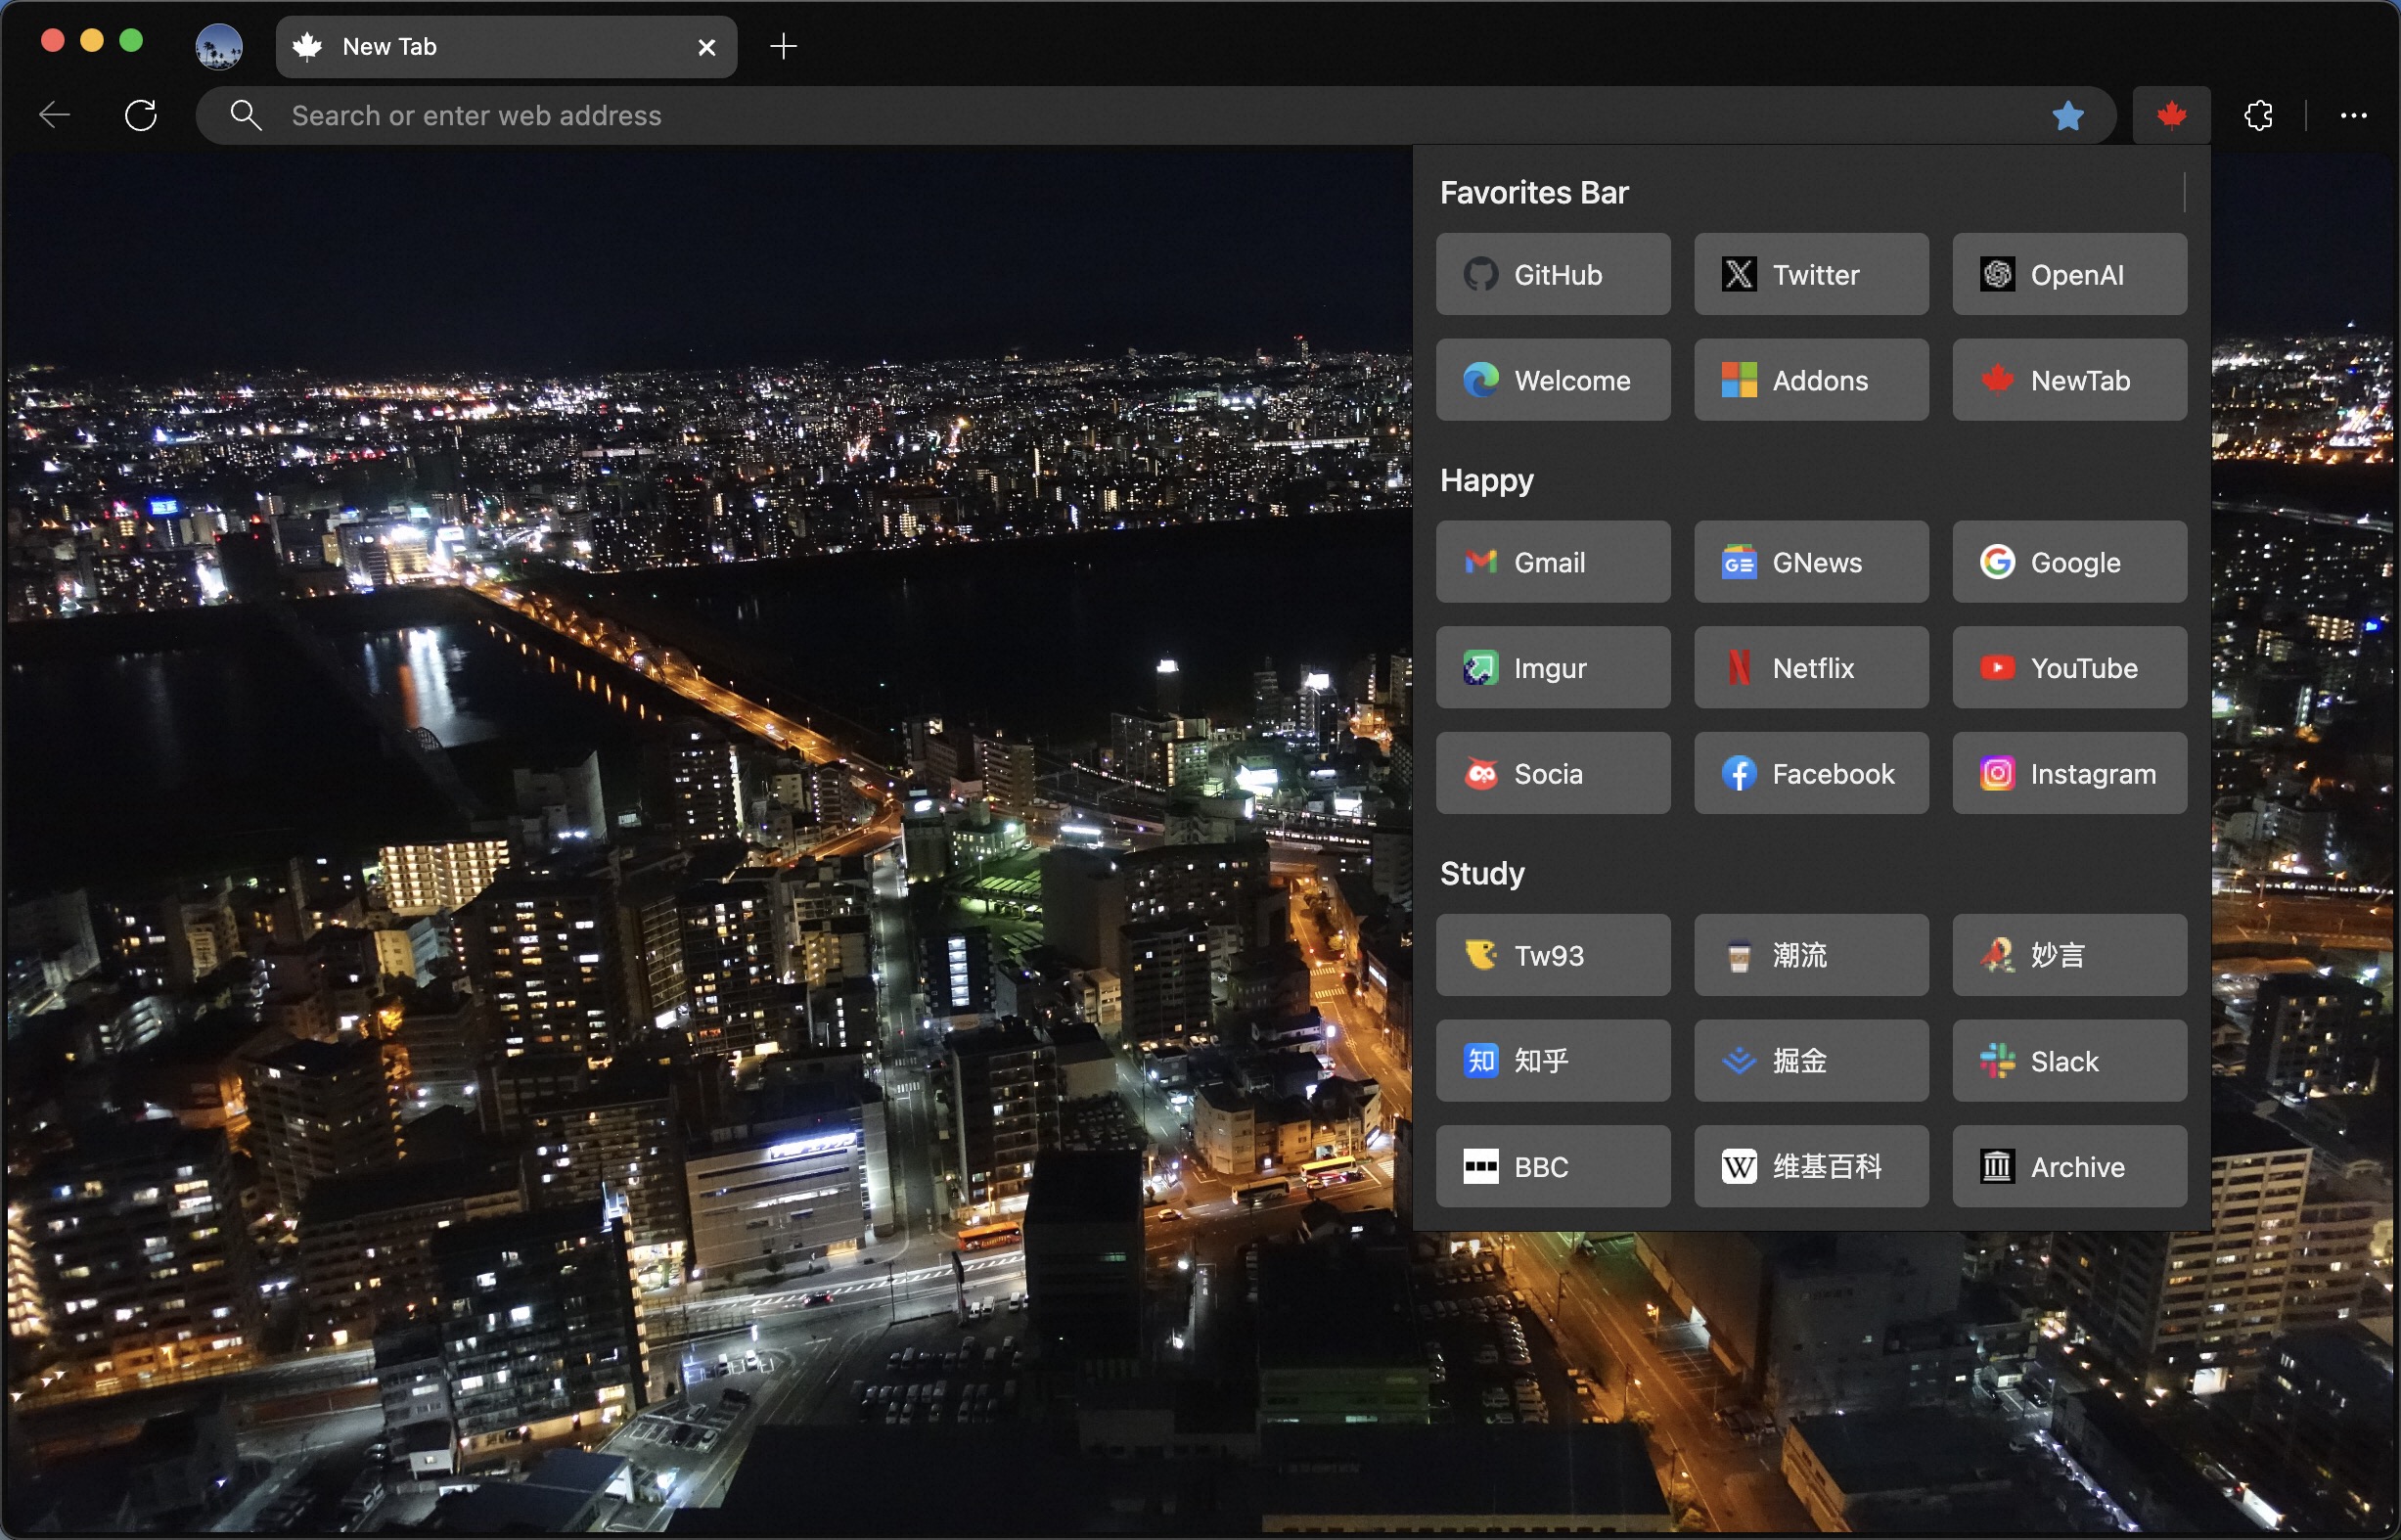This screenshot has width=2401, height=1540.
Task: Open the YouTube bookmark in Happy
Action: click(2068, 668)
